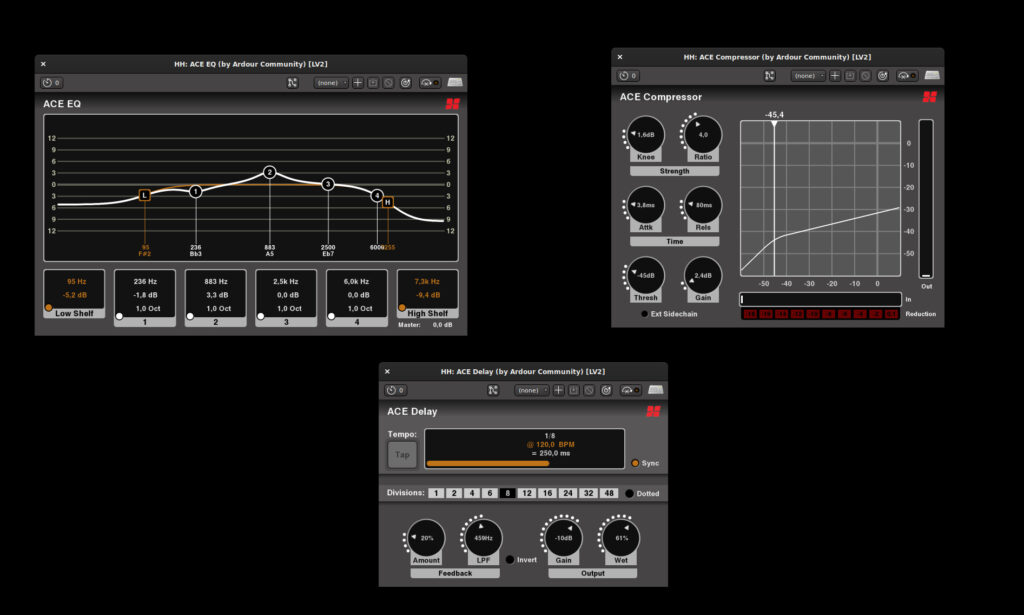Viewport: 1024px width, 615px height.
Task: Click the Ratio knob in ACE Compressor
Action: 703,134
